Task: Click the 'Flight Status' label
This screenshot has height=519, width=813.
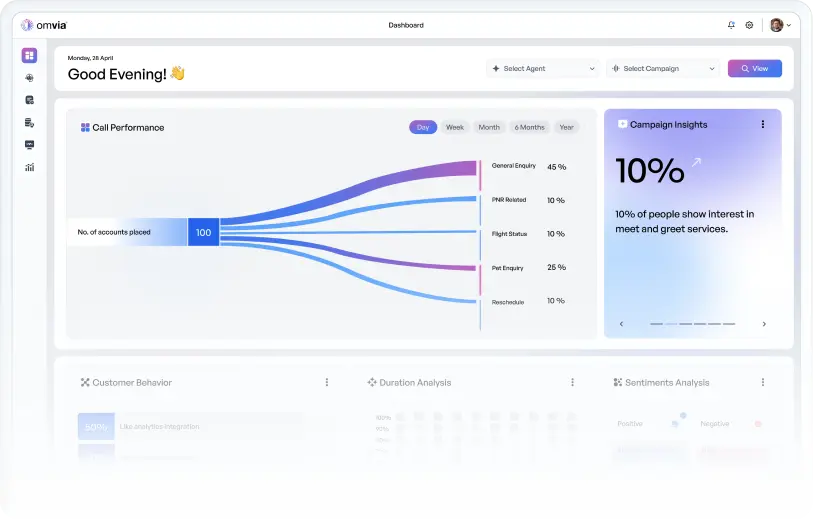Action: click(509, 234)
